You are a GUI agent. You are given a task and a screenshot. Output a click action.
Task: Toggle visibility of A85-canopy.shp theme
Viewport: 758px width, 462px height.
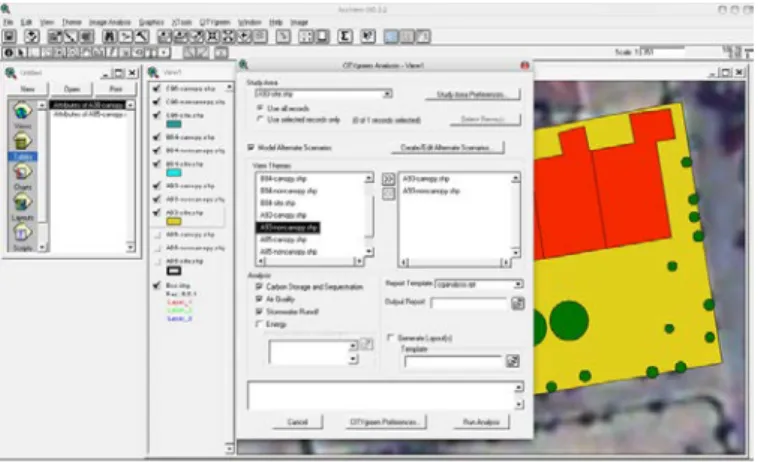tap(157, 235)
